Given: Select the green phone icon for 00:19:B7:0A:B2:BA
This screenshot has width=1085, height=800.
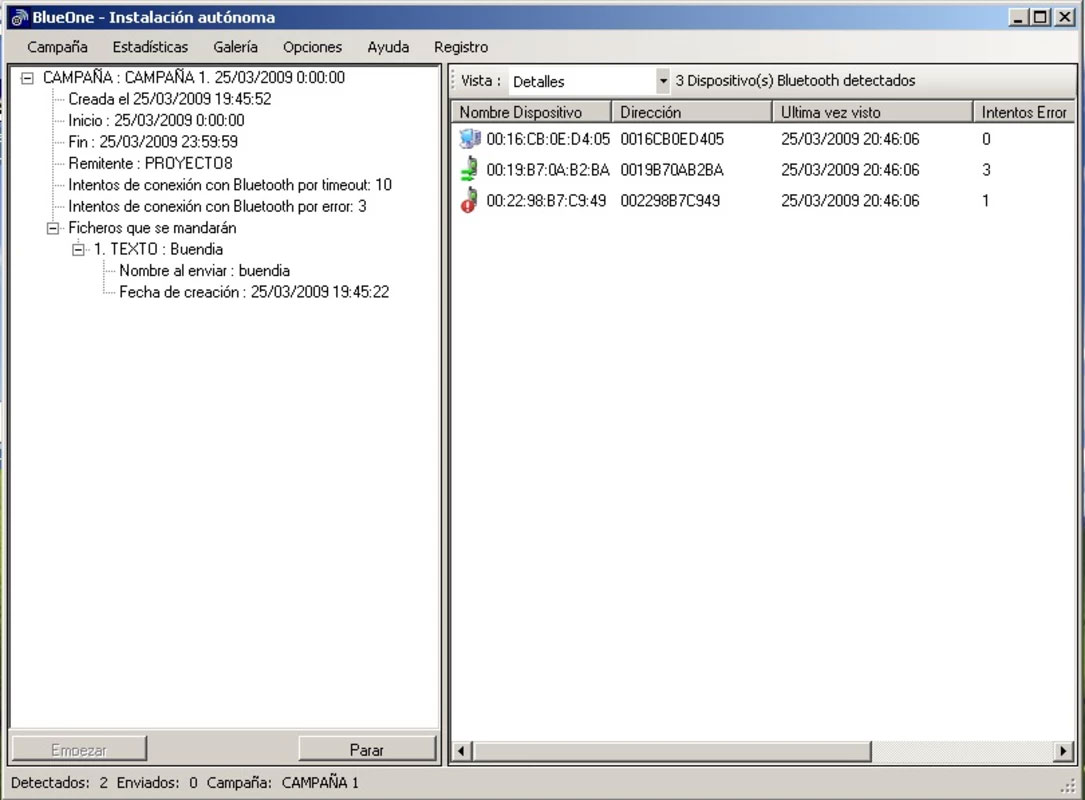Looking at the screenshot, I should [470, 170].
